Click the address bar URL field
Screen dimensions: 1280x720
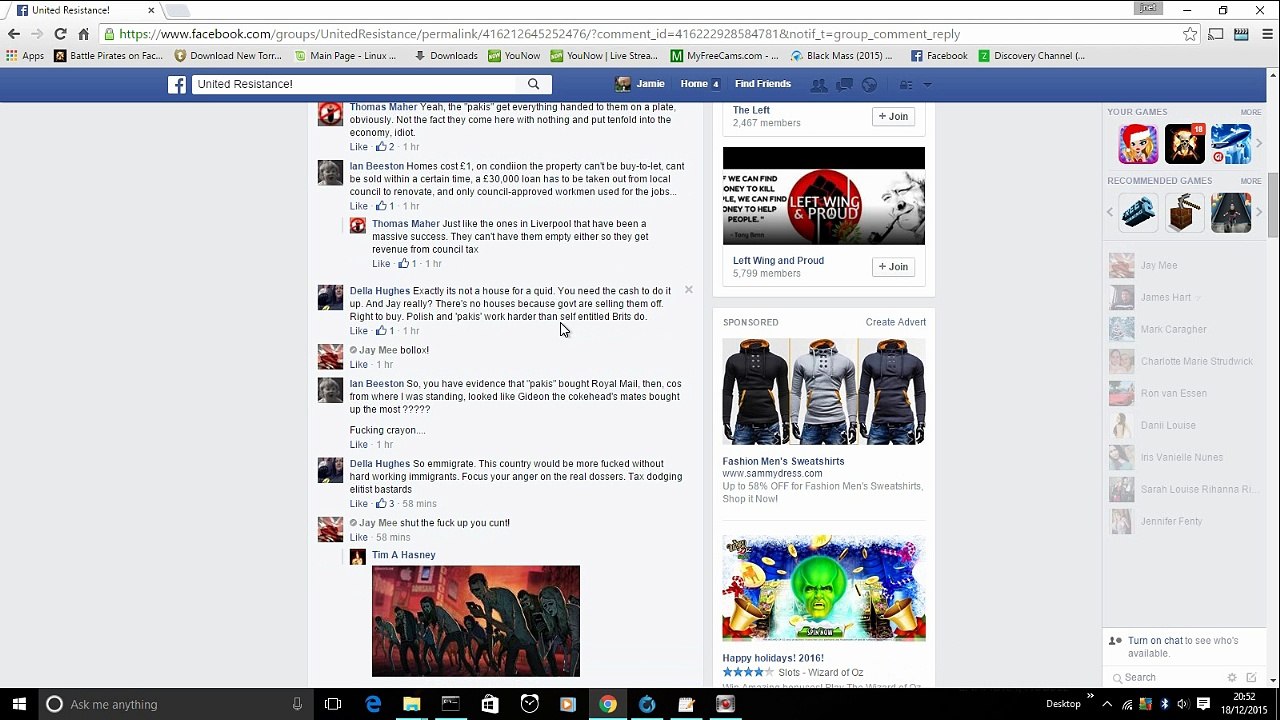(x=640, y=34)
